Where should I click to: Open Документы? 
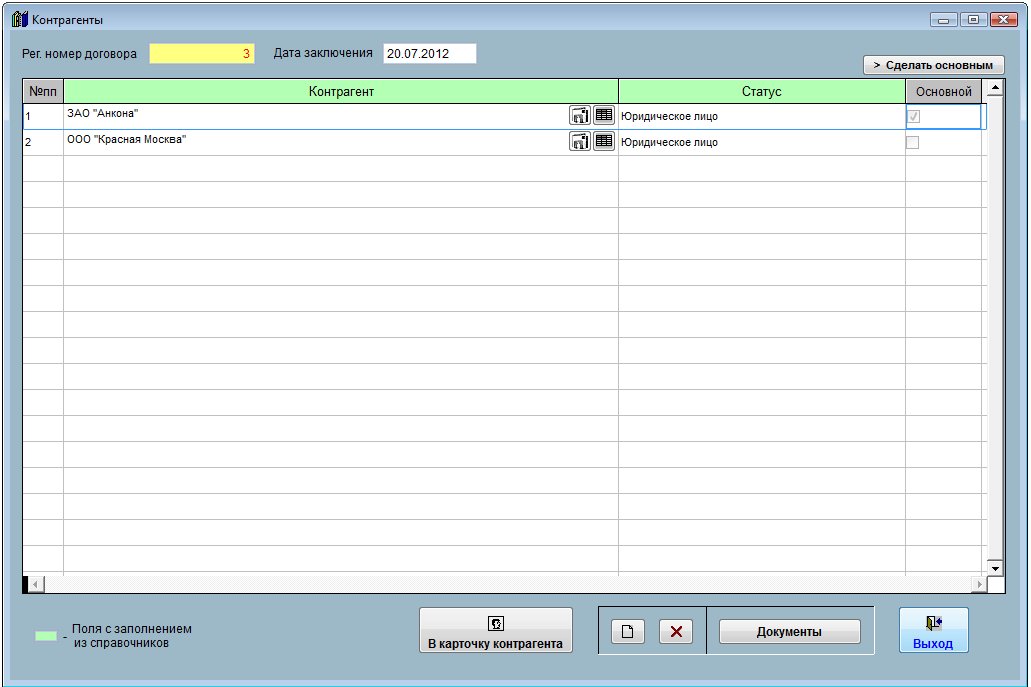point(790,632)
